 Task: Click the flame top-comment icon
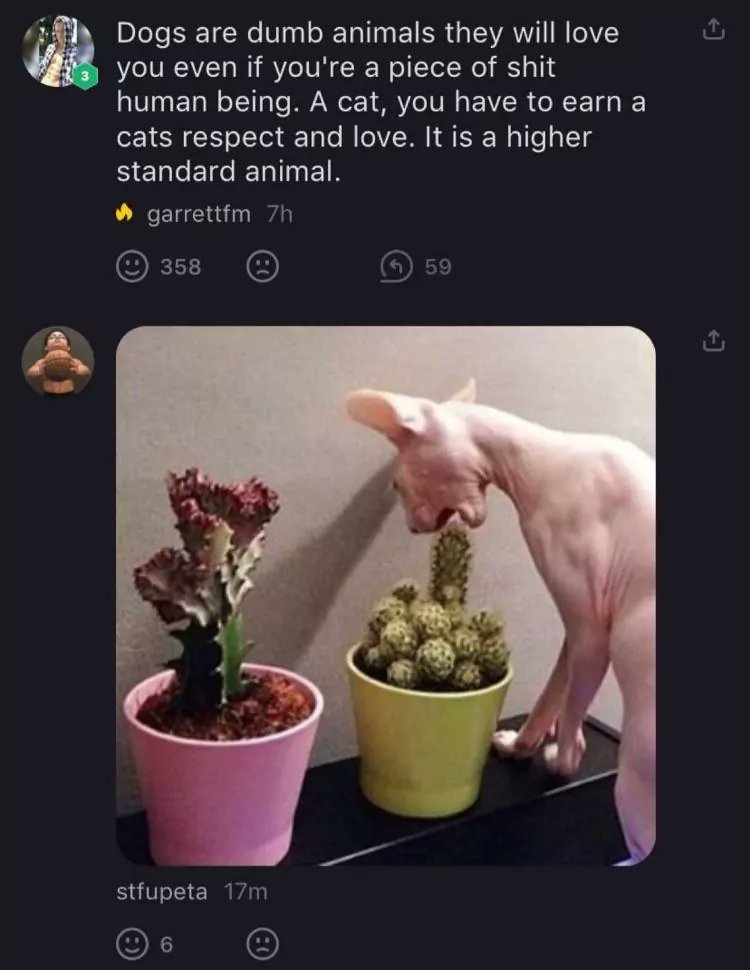[x=124, y=213]
